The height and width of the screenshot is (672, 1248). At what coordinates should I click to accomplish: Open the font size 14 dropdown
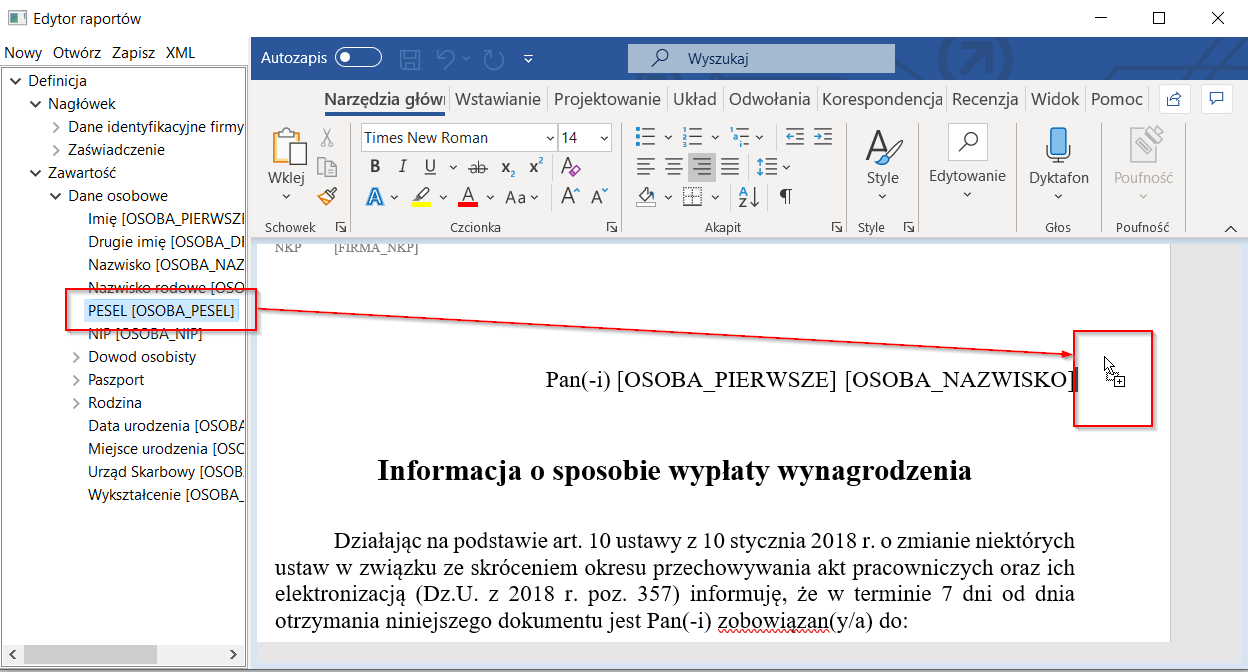click(x=604, y=138)
